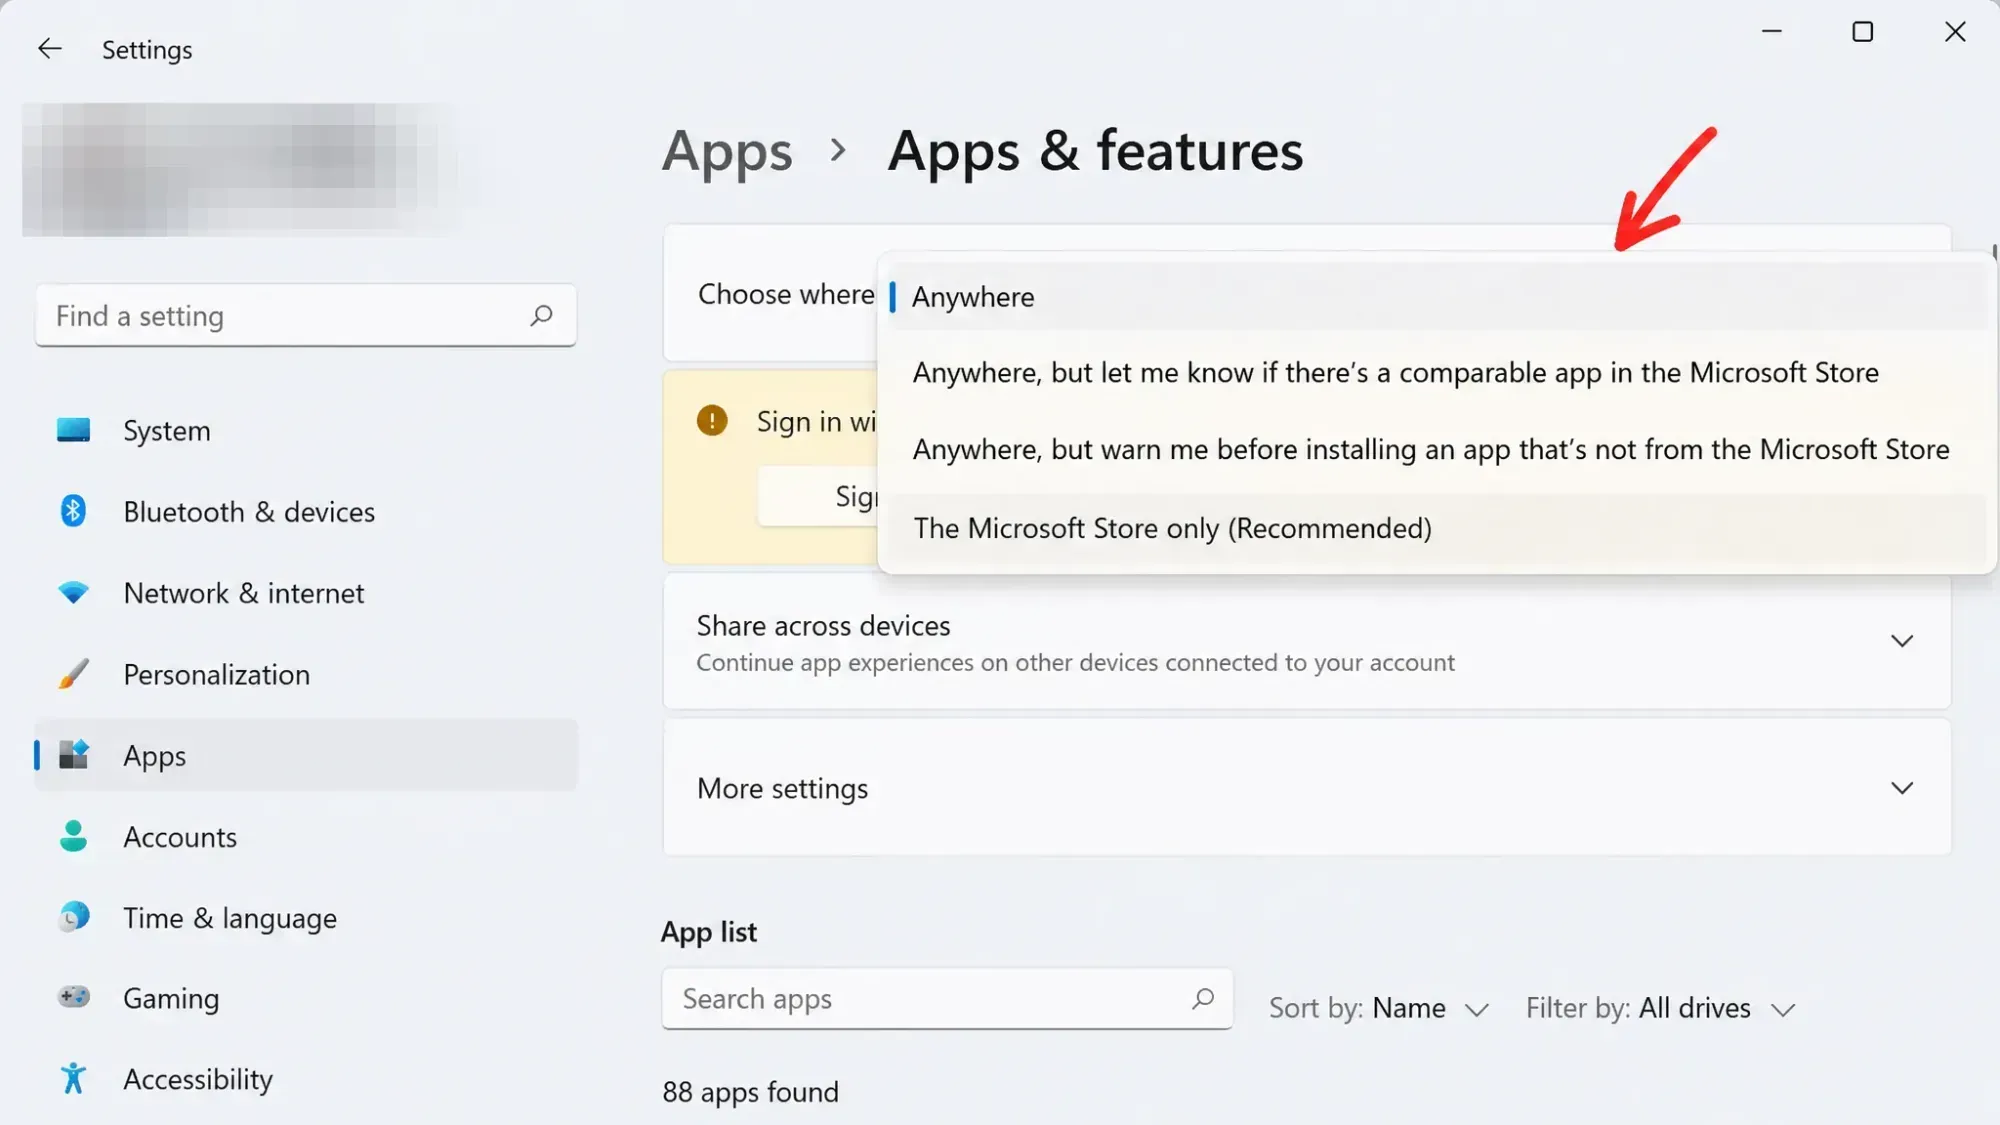Click the magnifier icon in Find a setting
The image size is (2000, 1125).
pos(541,316)
